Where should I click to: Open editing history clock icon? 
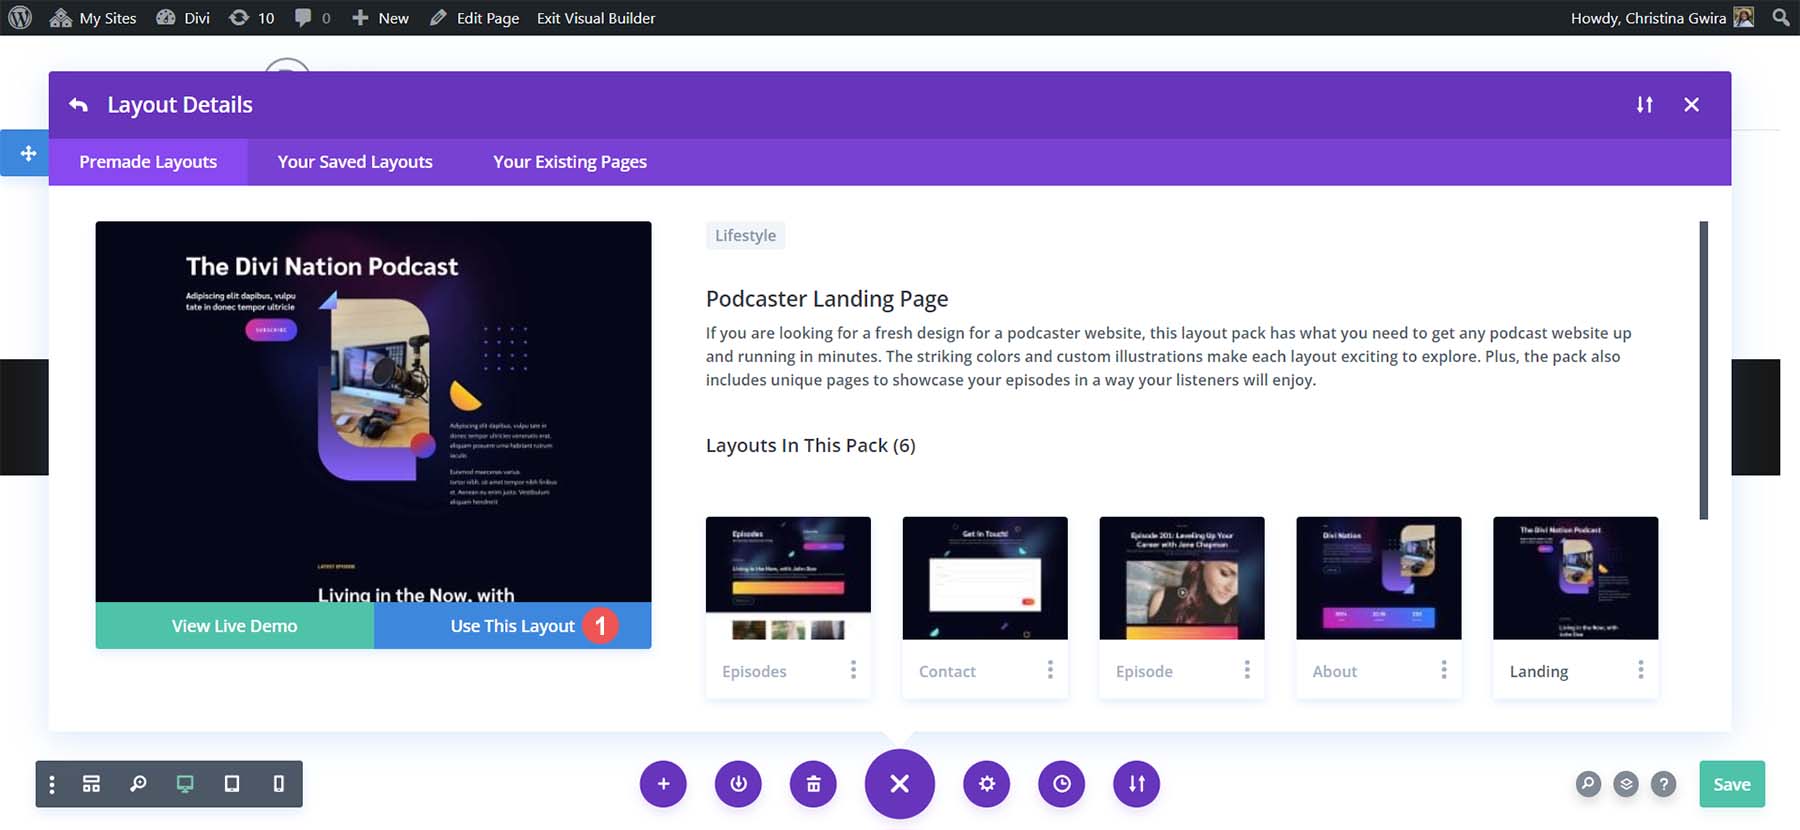tap(1062, 784)
